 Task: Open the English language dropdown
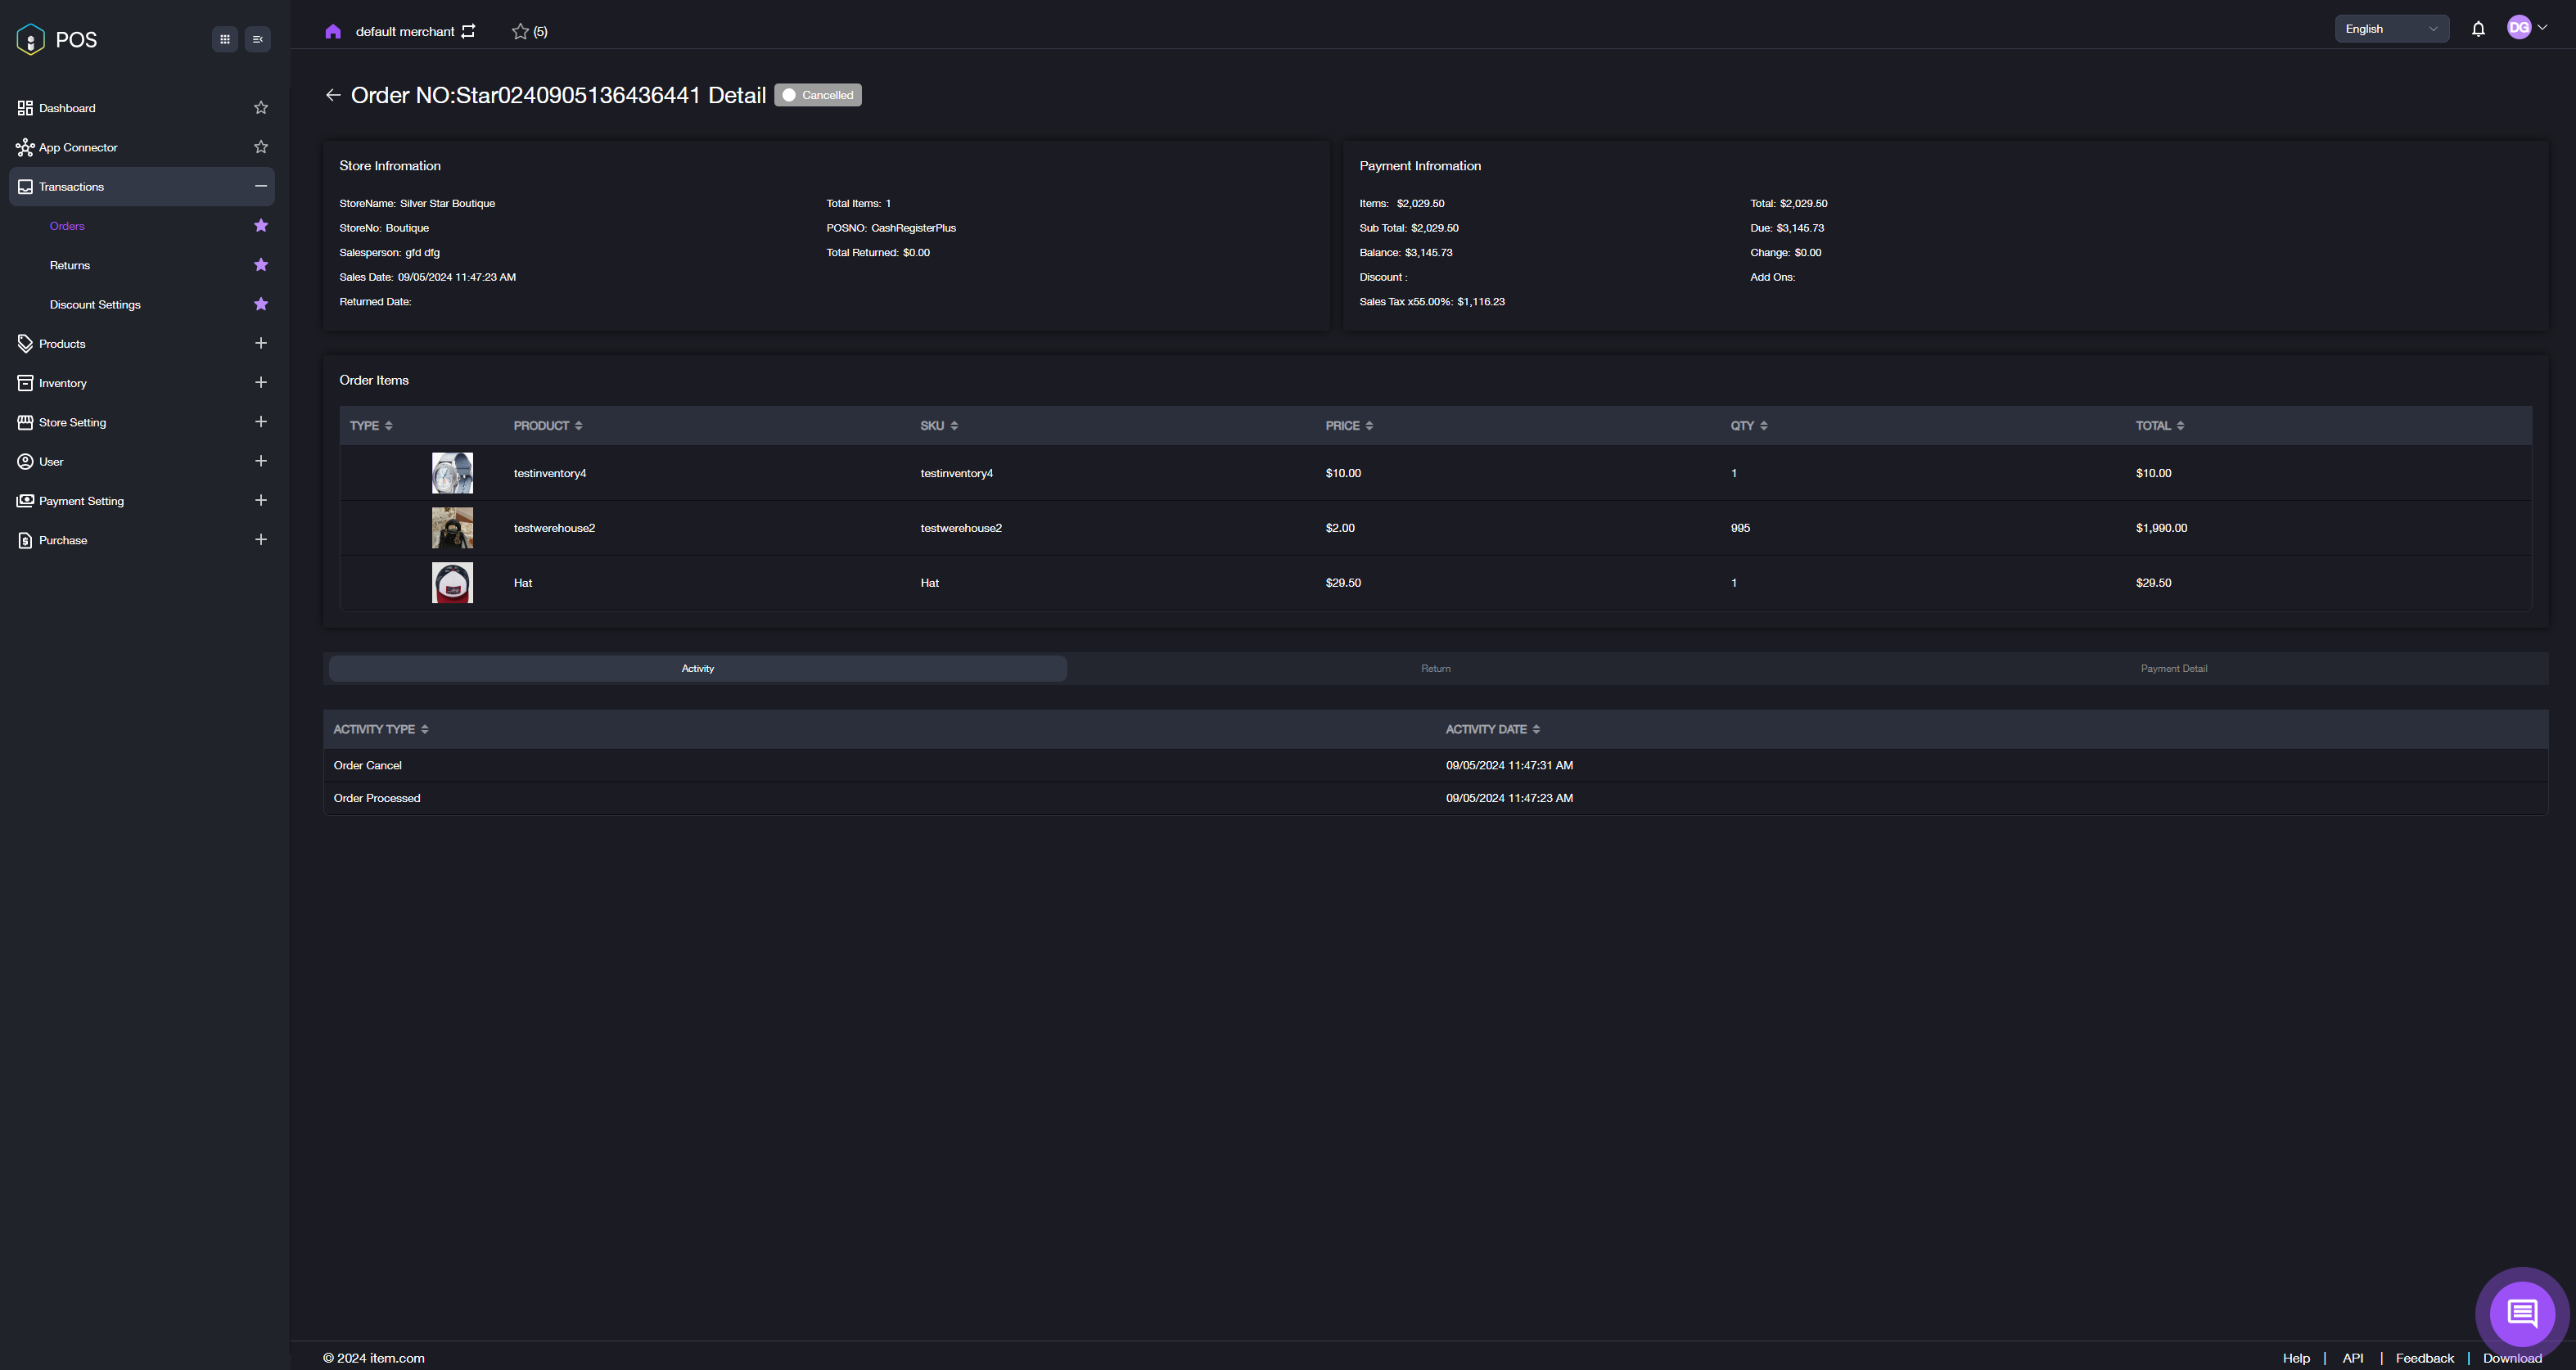click(x=2391, y=29)
